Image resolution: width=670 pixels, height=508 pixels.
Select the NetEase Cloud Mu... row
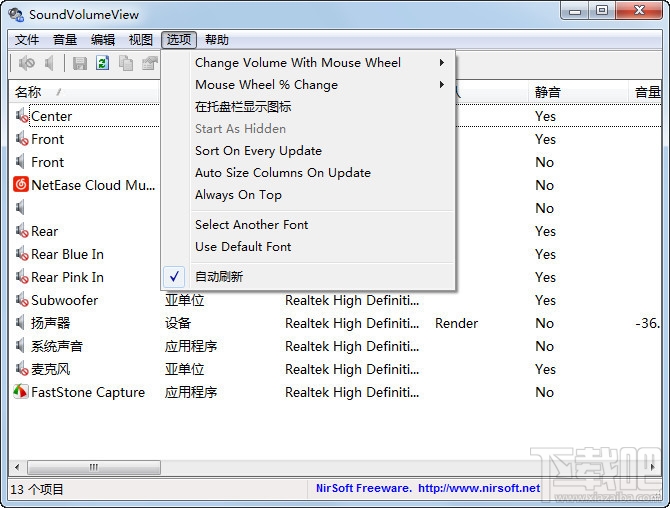(93, 185)
